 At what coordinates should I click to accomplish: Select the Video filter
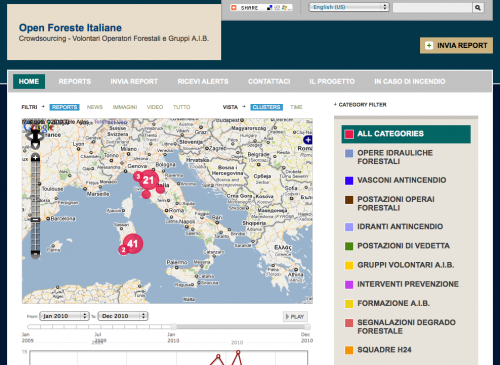[155, 107]
